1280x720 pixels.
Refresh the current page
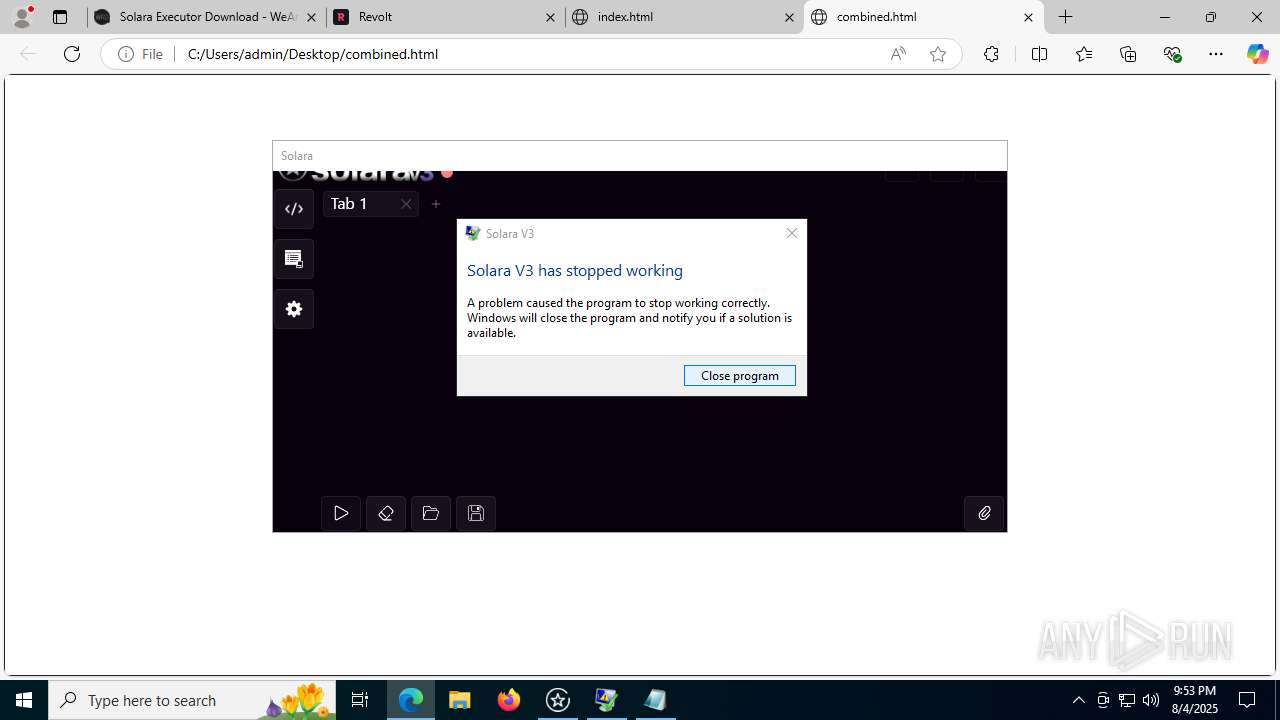point(72,54)
